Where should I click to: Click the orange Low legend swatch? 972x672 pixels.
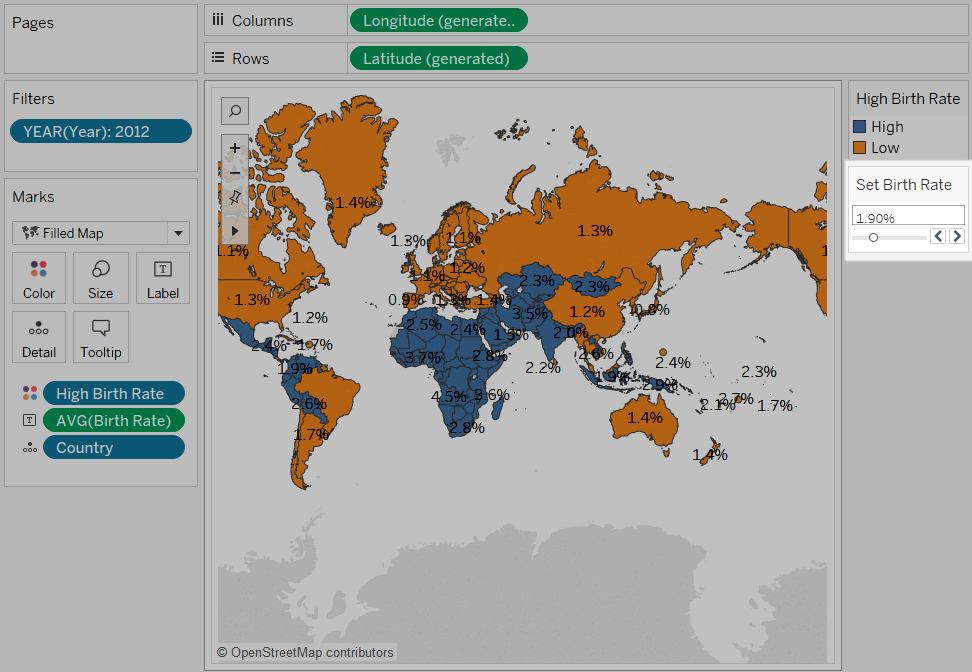(x=859, y=148)
